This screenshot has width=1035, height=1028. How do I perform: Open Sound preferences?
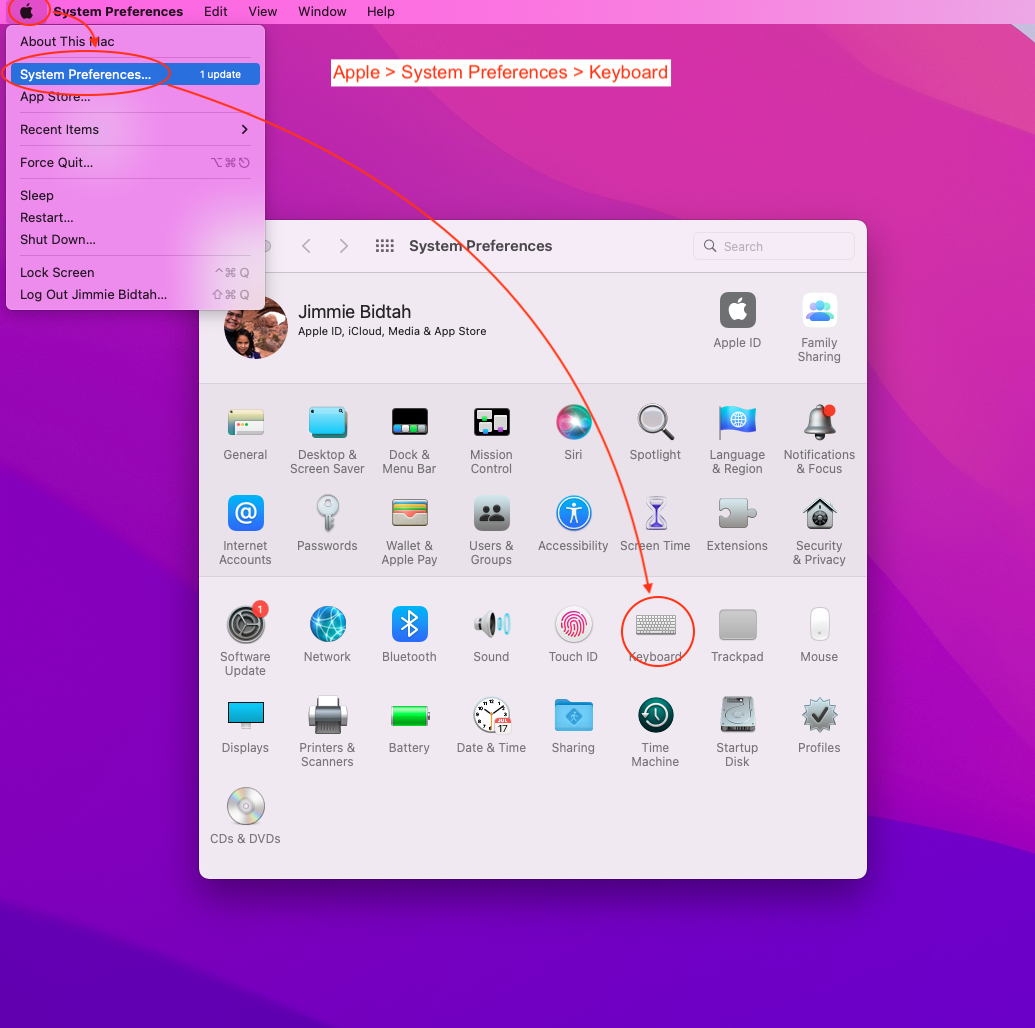click(491, 634)
